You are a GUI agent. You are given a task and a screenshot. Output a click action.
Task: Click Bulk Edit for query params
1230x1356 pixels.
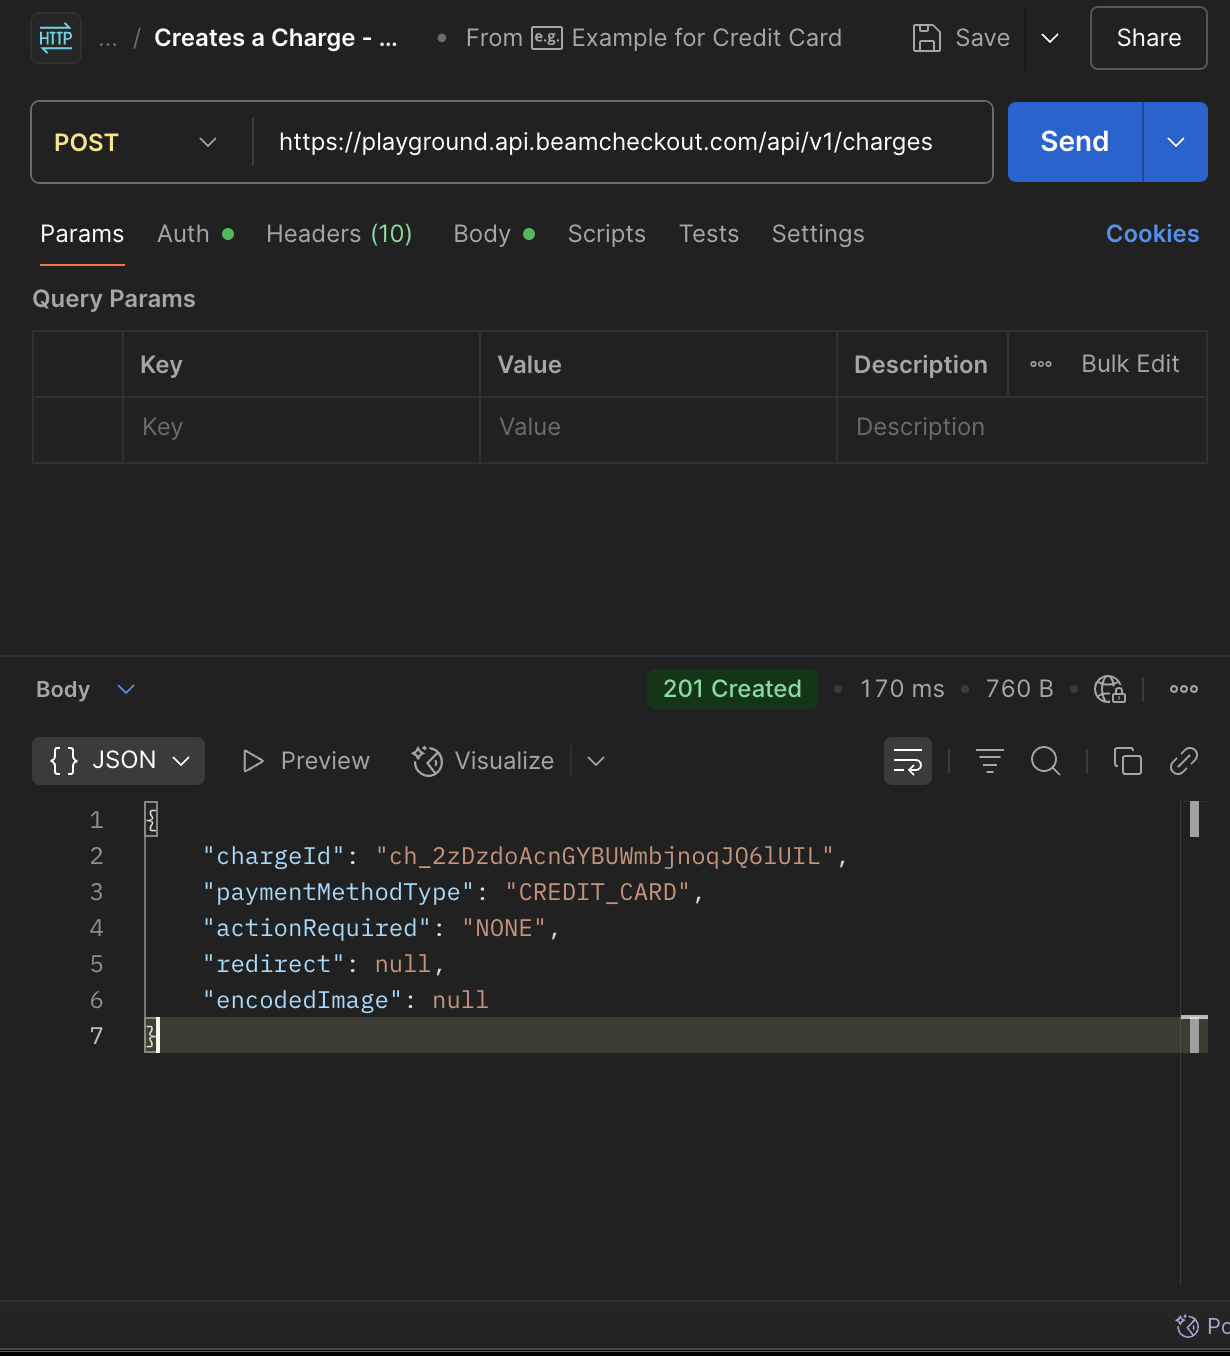[x=1130, y=364]
